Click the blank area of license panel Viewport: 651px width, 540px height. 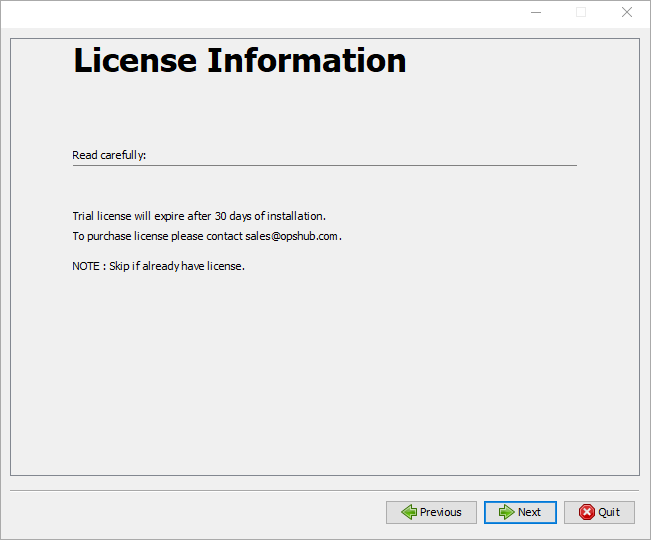tap(324, 380)
